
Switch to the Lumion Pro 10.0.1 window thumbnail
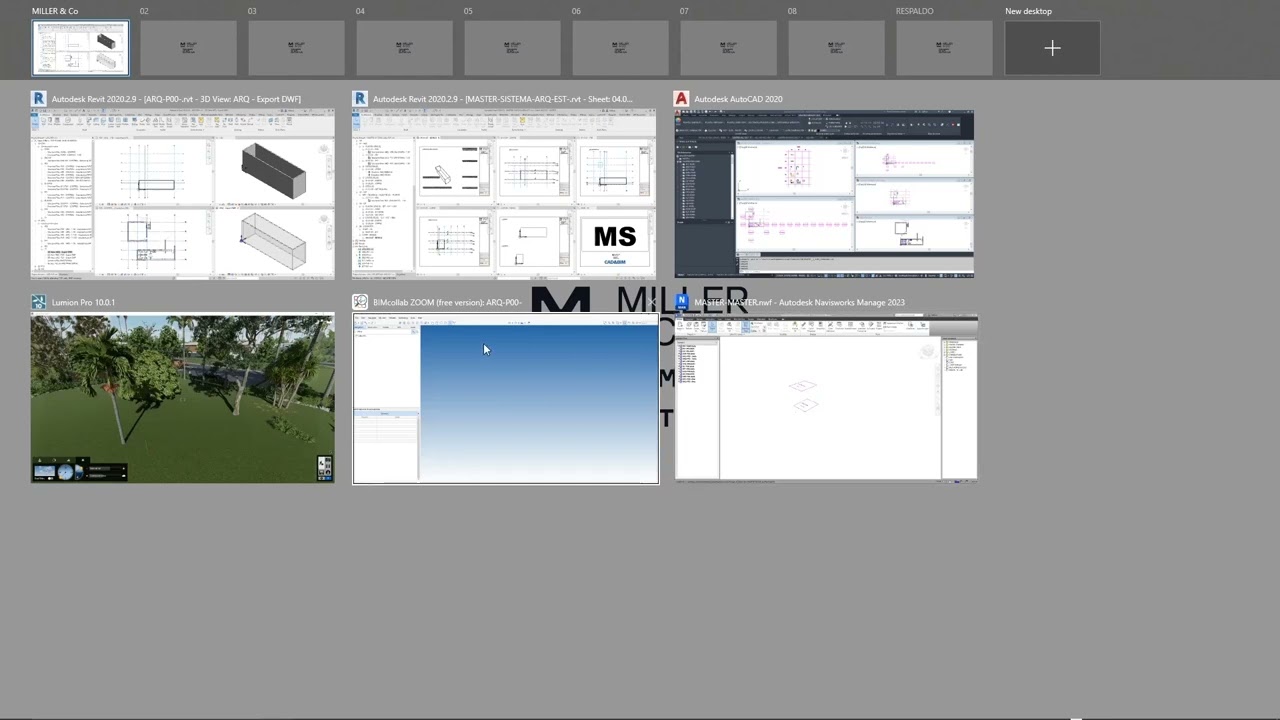tap(183, 398)
